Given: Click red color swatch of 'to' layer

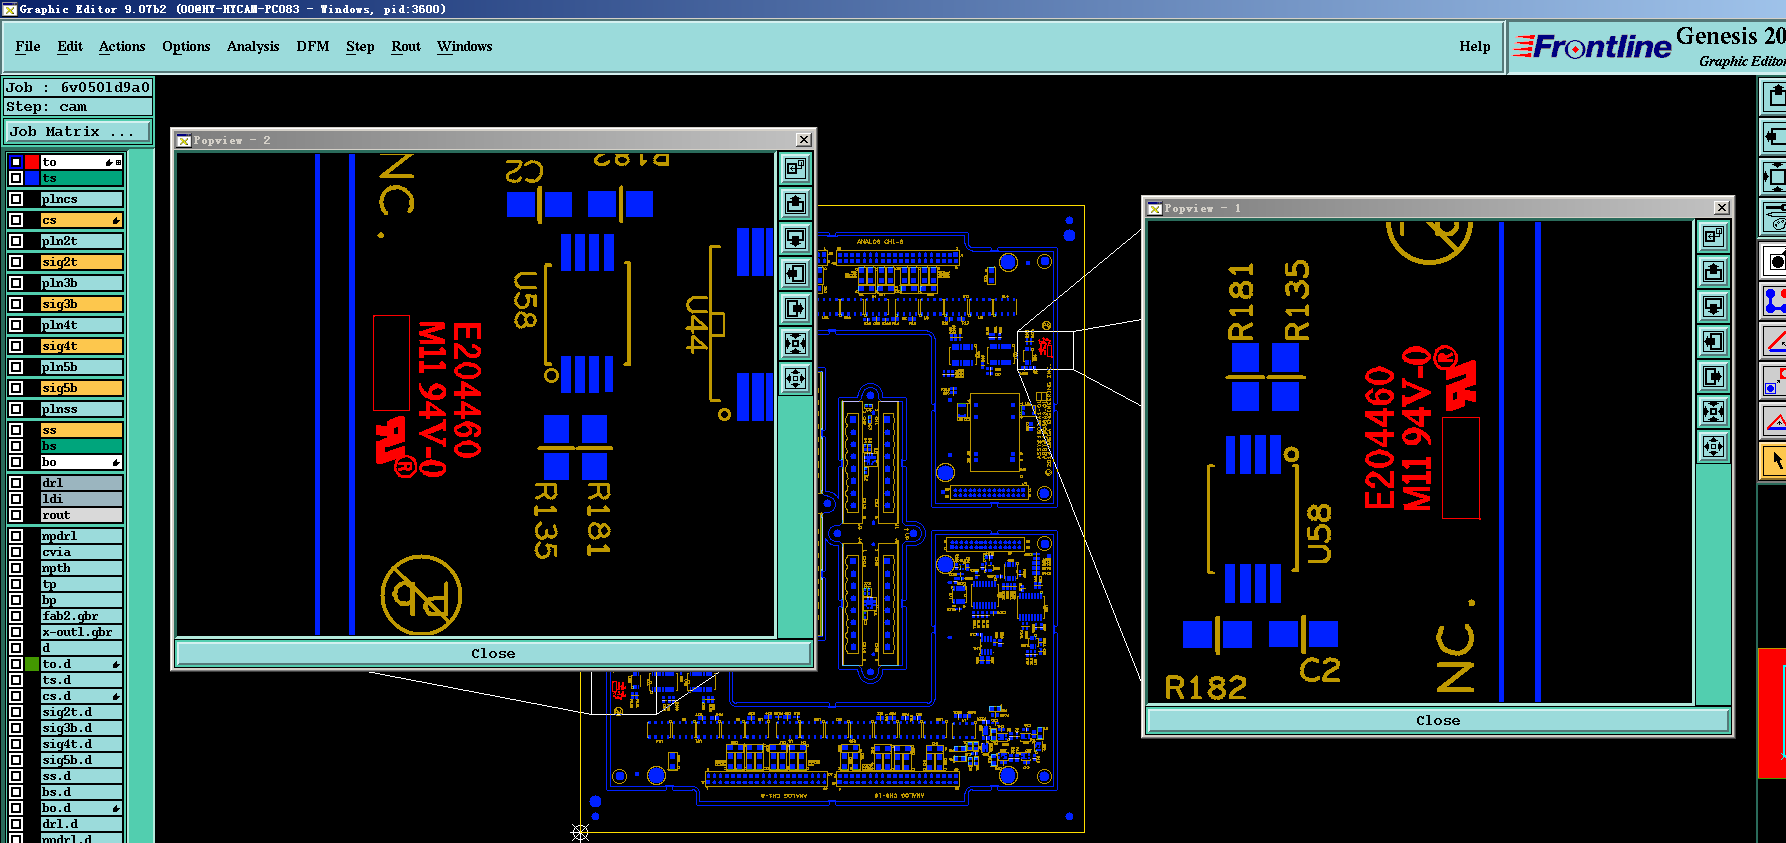Looking at the screenshot, I should [x=32, y=162].
